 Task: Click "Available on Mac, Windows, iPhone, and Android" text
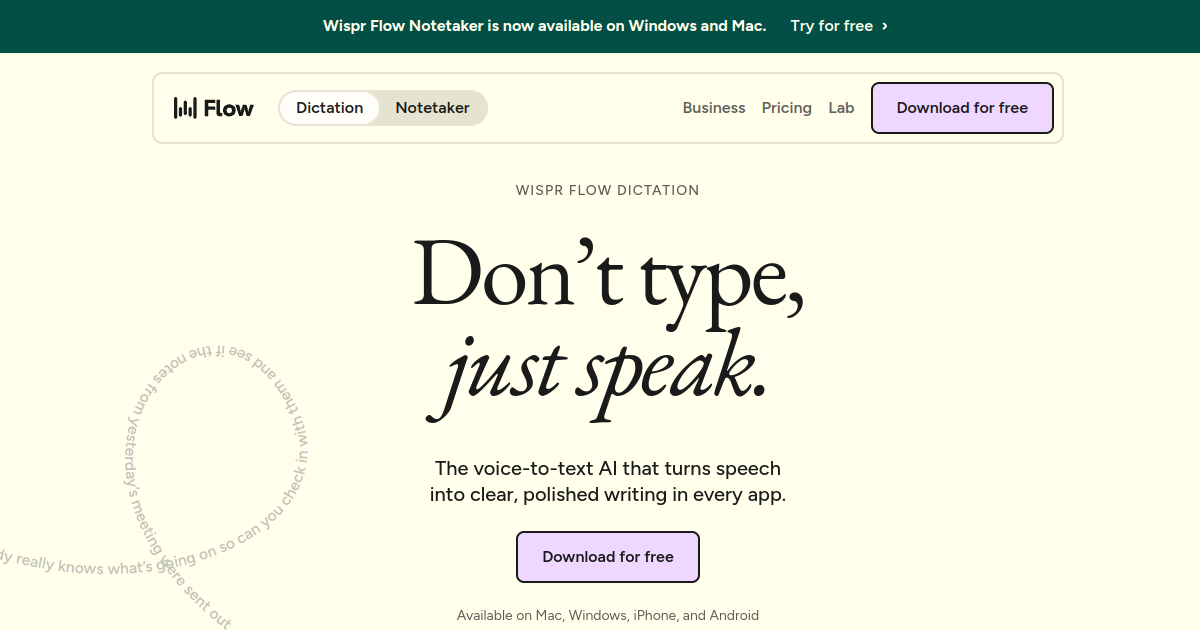point(608,615)
